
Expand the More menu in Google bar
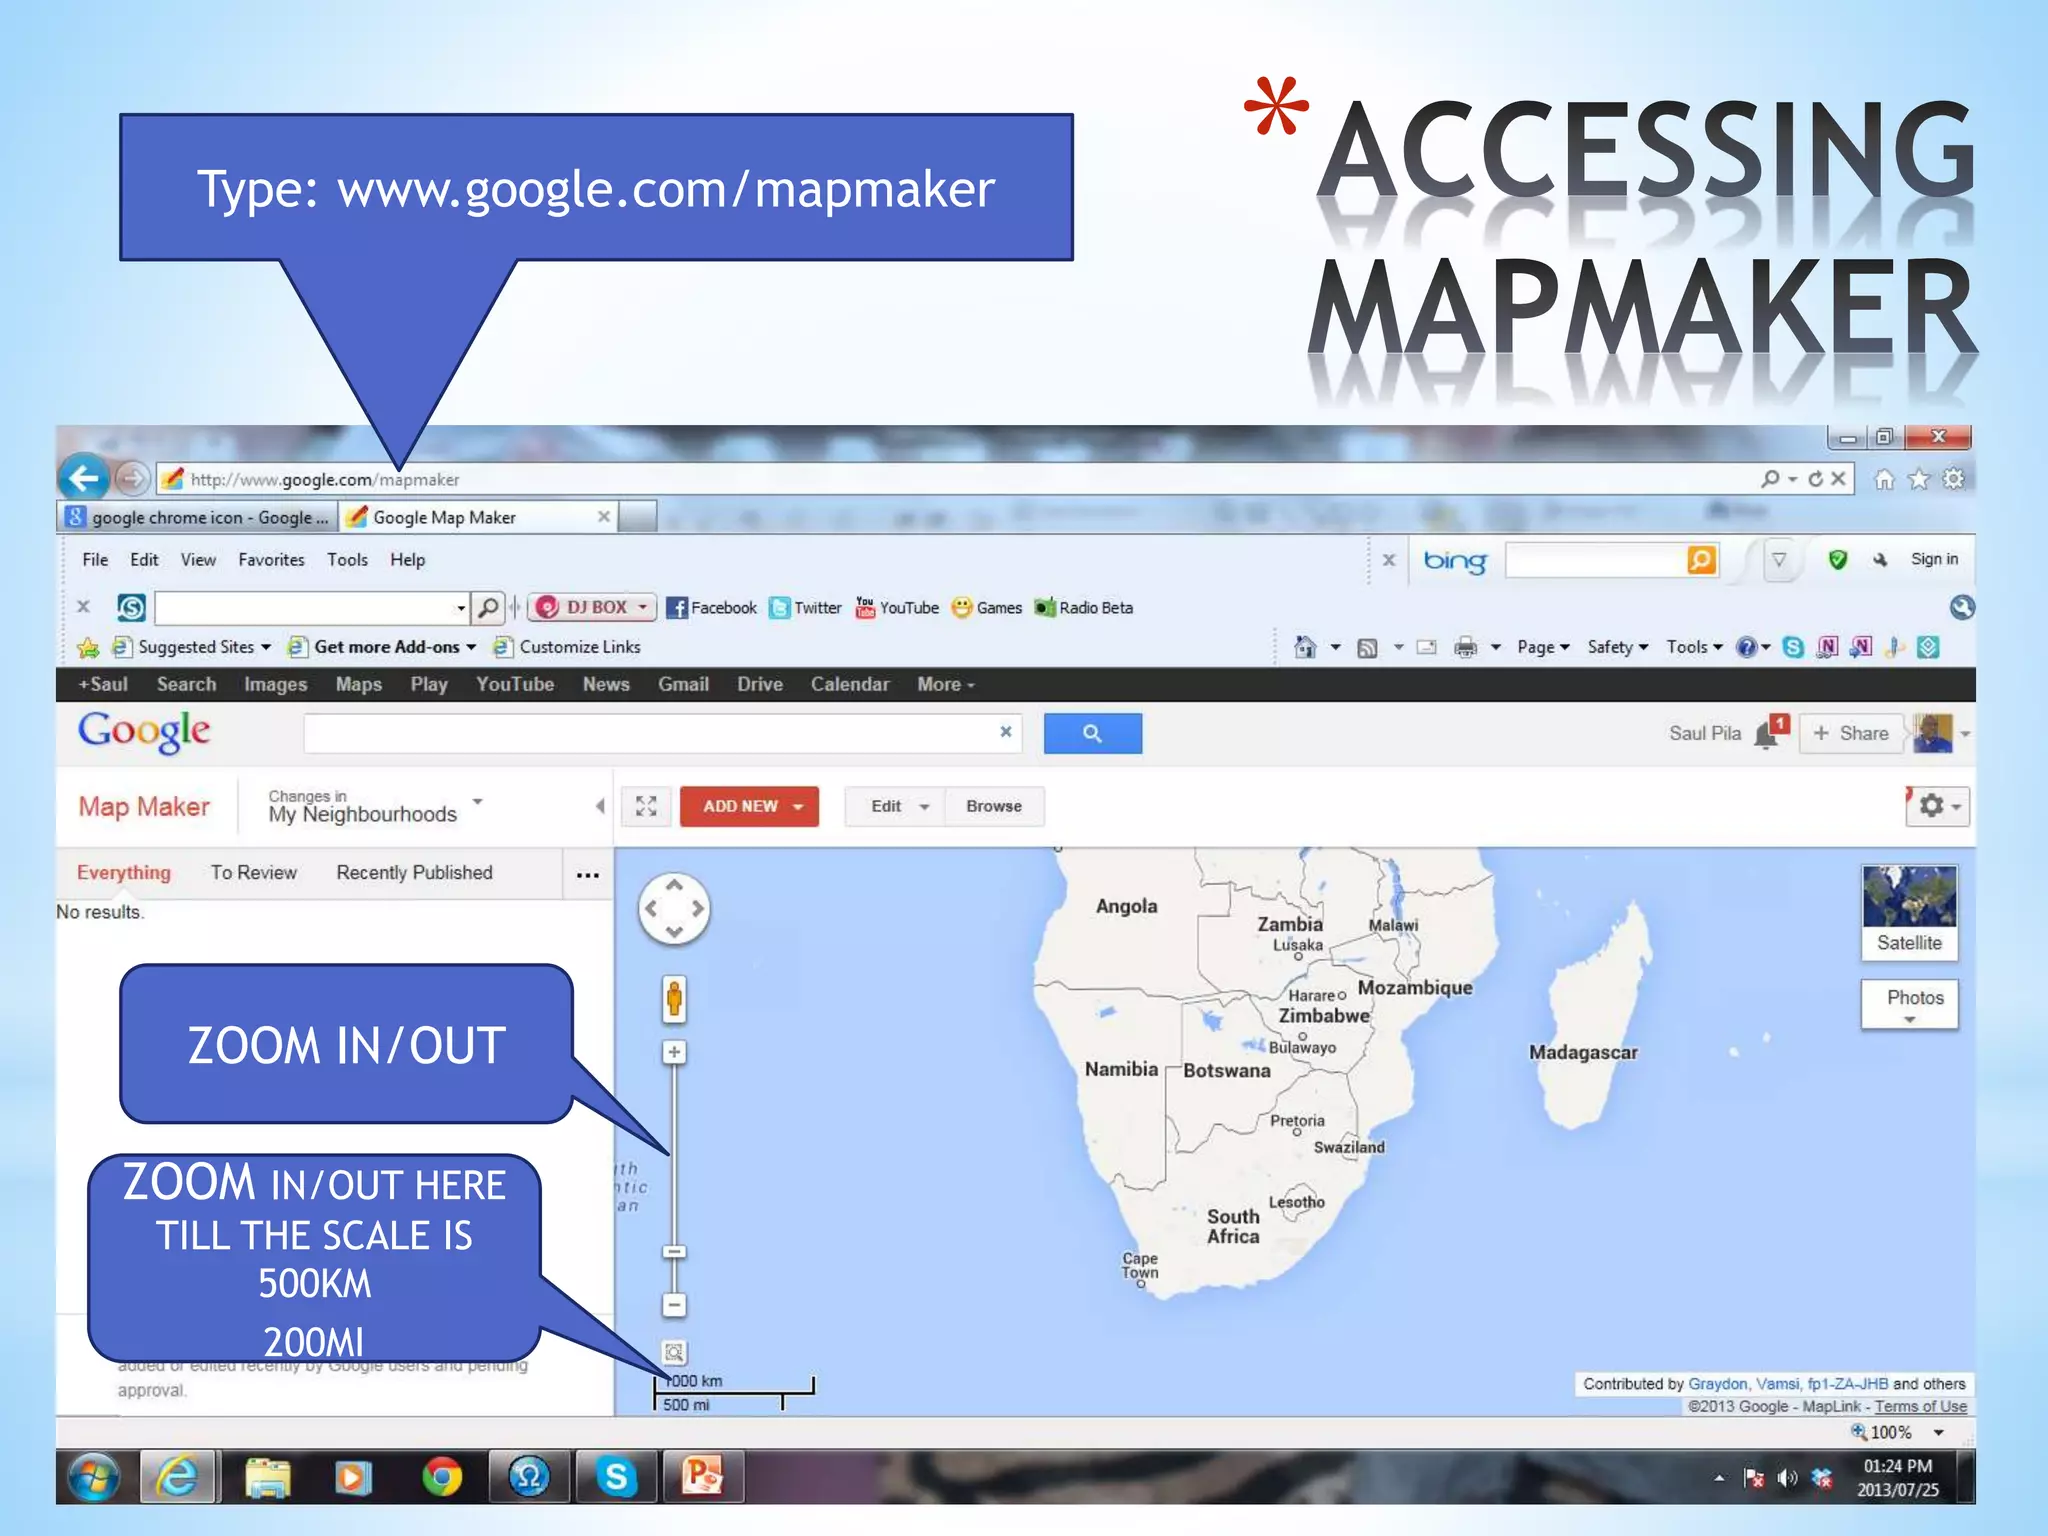945,685
